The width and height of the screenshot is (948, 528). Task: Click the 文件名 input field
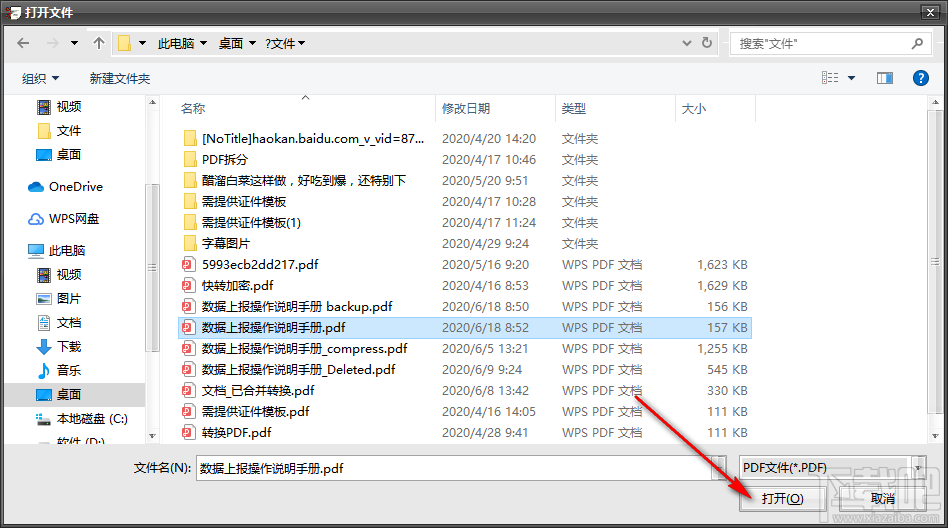coord(453,468)
